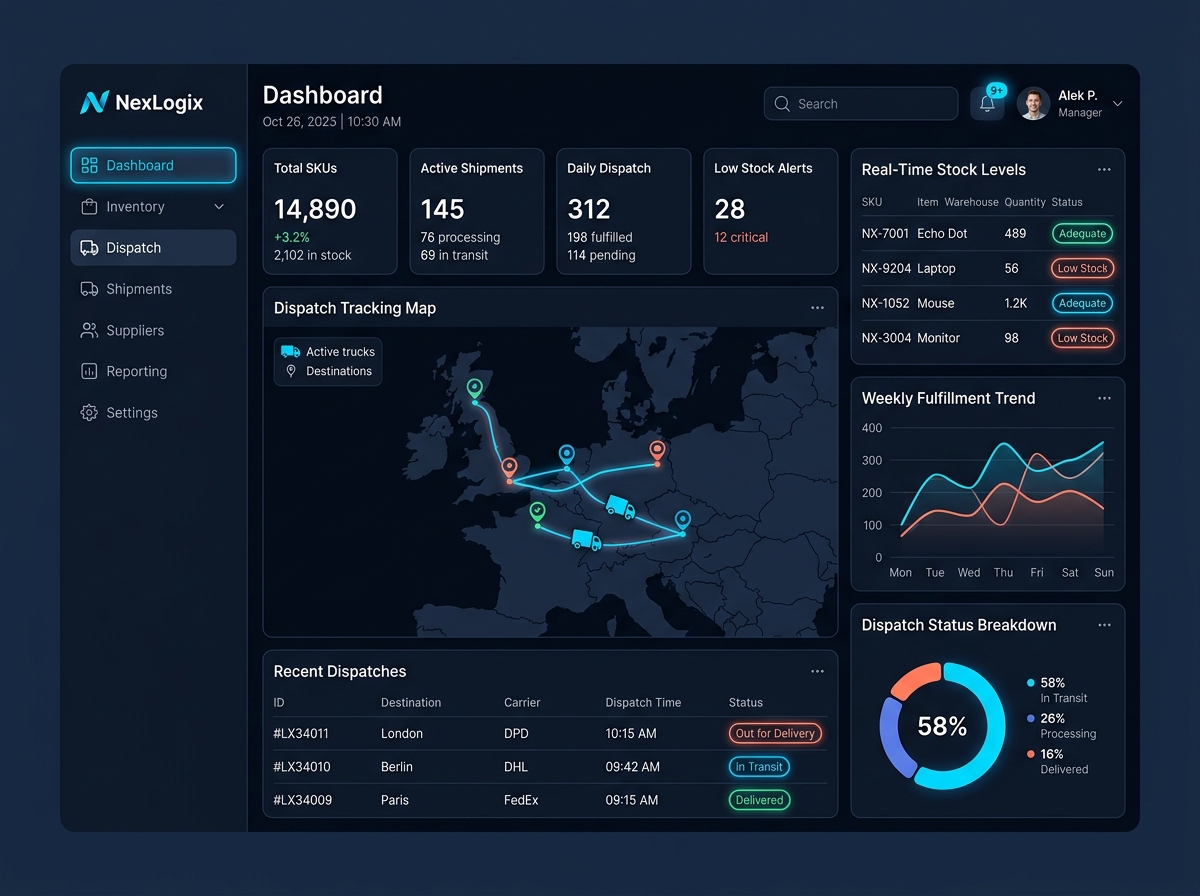Open the Shipments menu item
The height and width of the screenshot is (896, 1200).
[x=153, y=289]
